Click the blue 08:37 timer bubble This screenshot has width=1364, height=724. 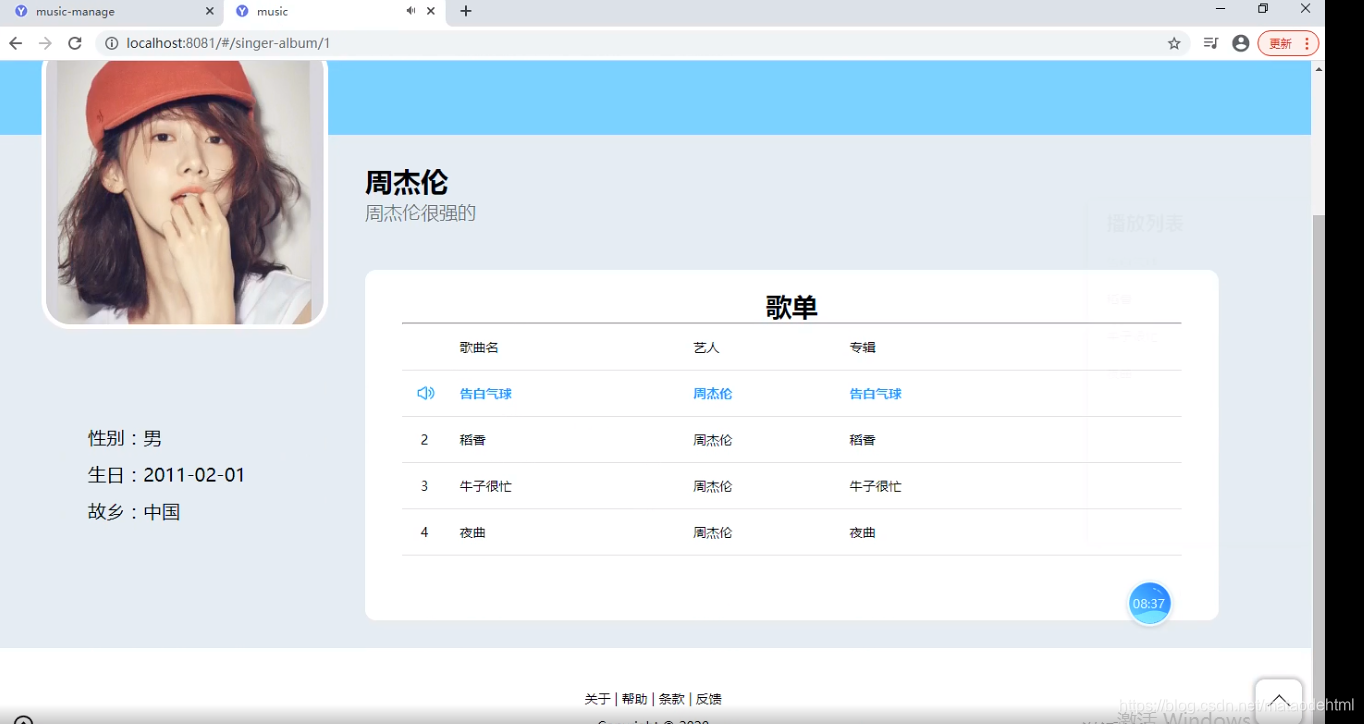pyautogui.click(x=1149, y=603)
